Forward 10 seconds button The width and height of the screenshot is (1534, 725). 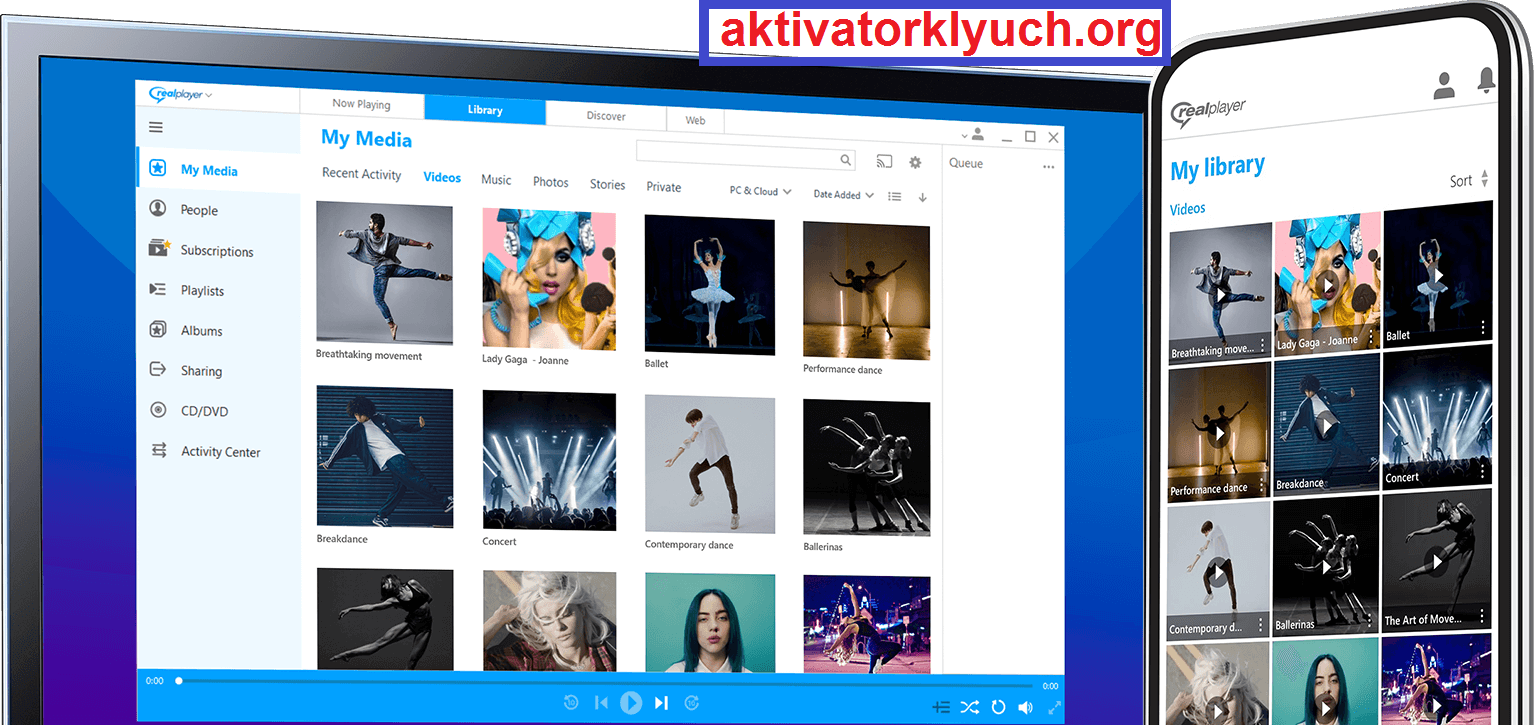691,703
